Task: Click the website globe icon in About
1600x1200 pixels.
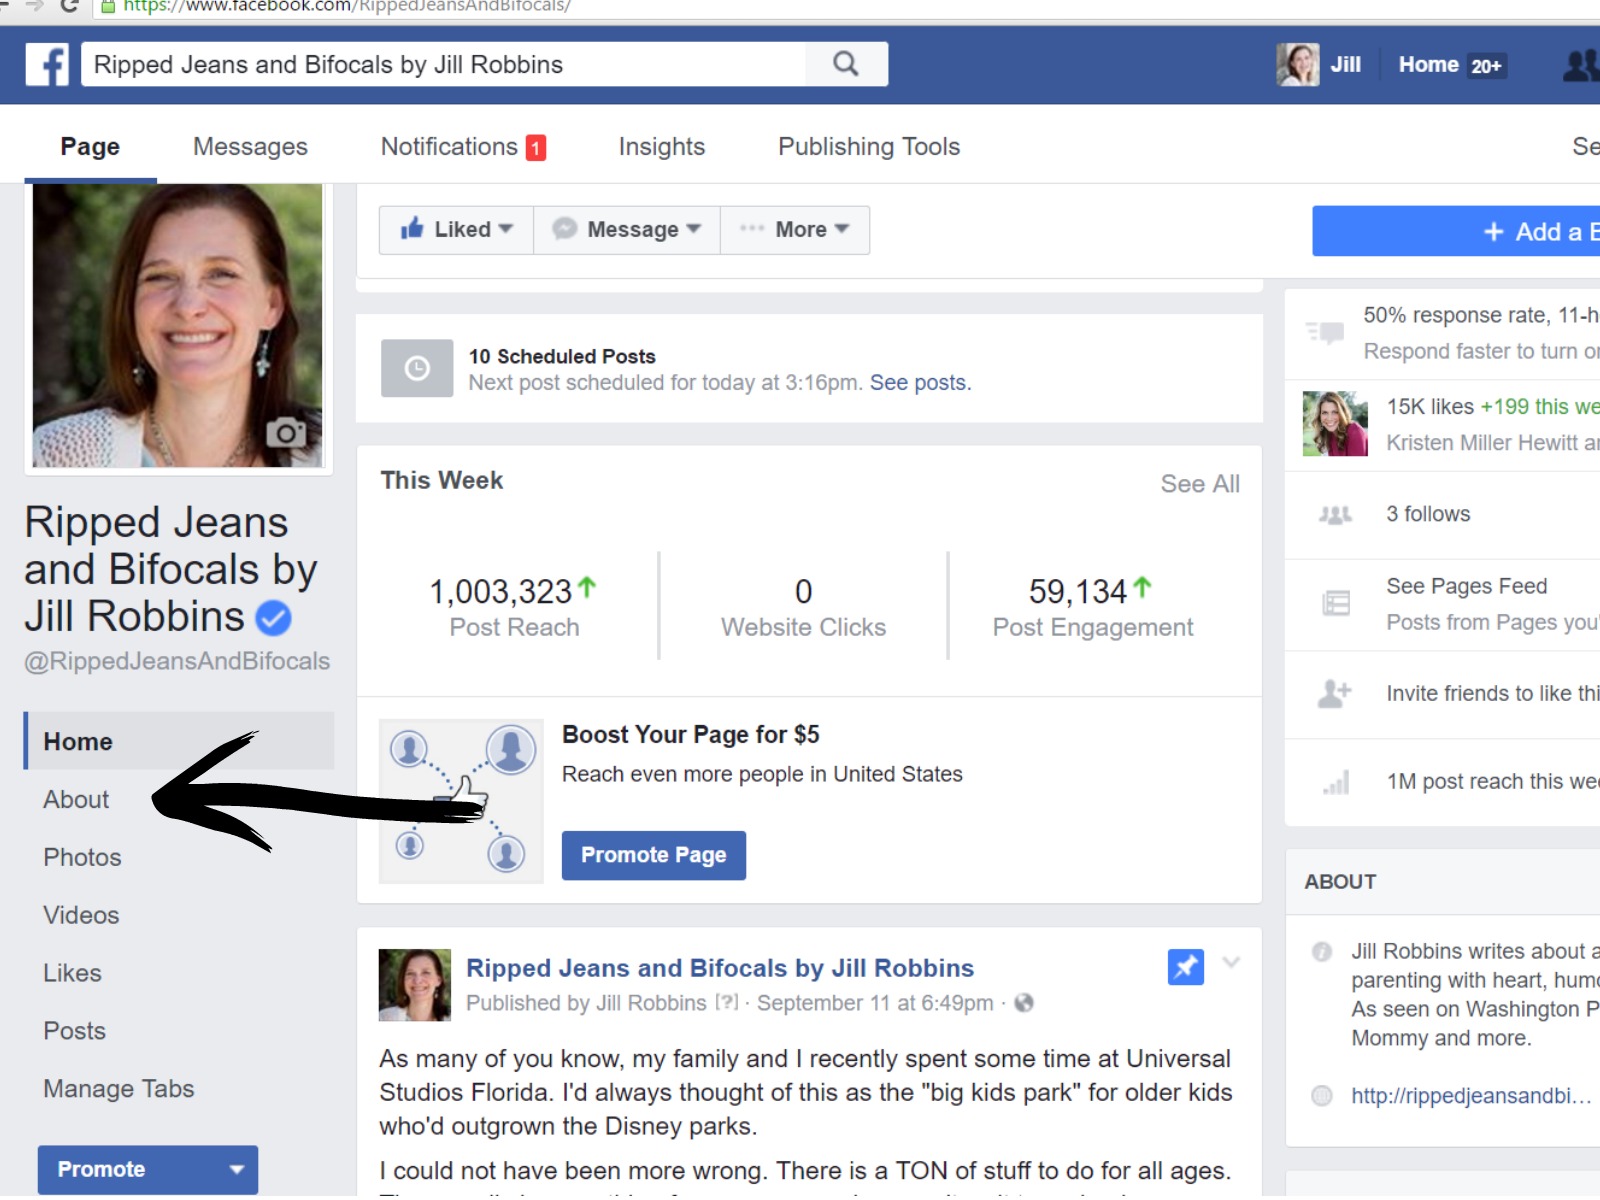Action: click(1322, 1096)
